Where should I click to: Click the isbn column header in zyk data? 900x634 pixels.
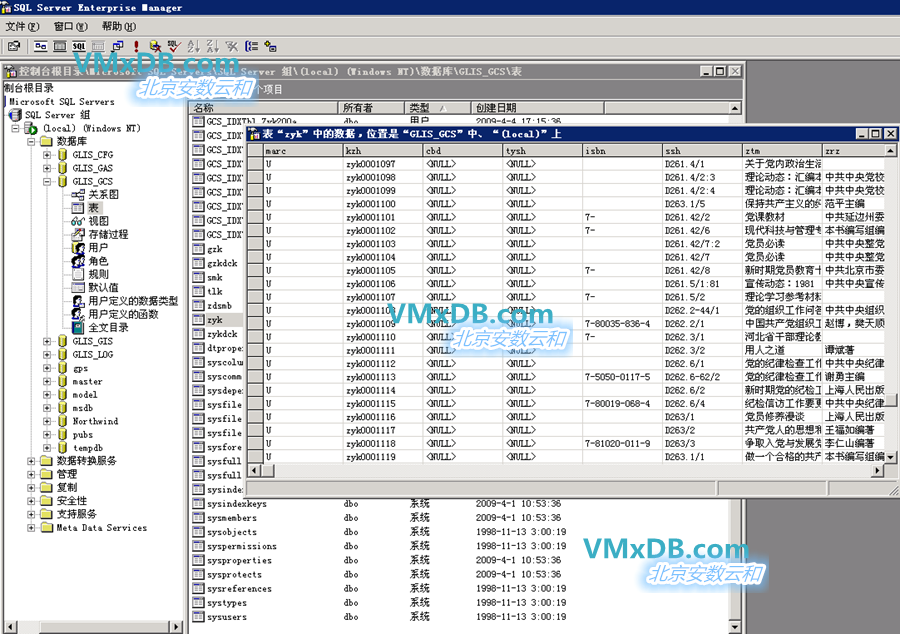pos(622,151)
